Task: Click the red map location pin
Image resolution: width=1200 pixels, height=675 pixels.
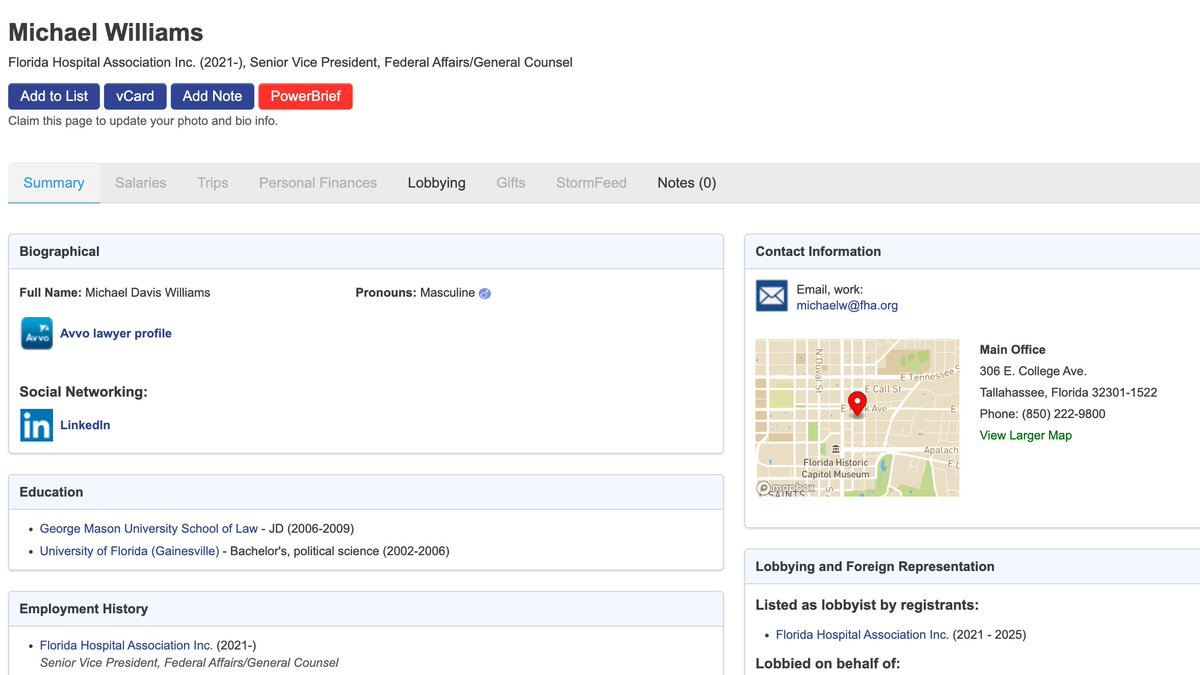Action: coord(857,404)
